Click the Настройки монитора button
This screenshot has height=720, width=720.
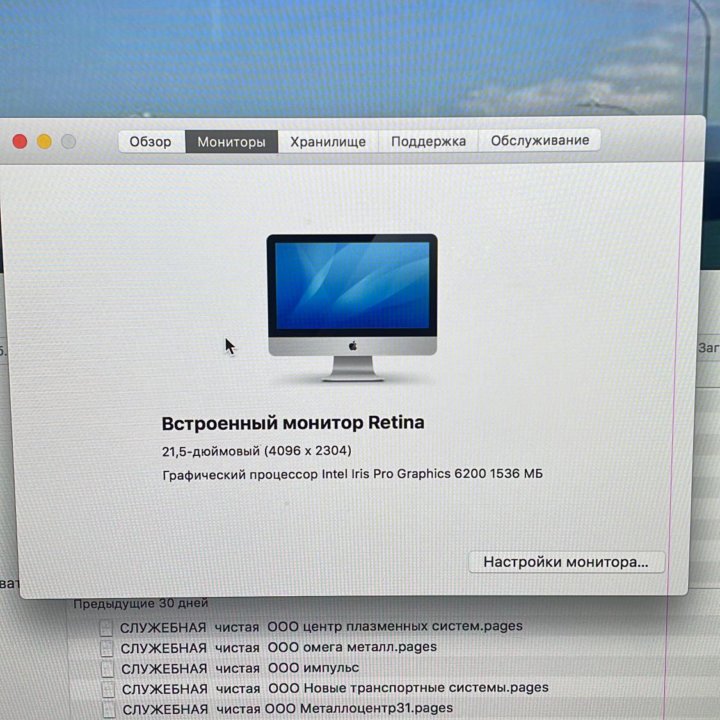(x=566, y=562)
